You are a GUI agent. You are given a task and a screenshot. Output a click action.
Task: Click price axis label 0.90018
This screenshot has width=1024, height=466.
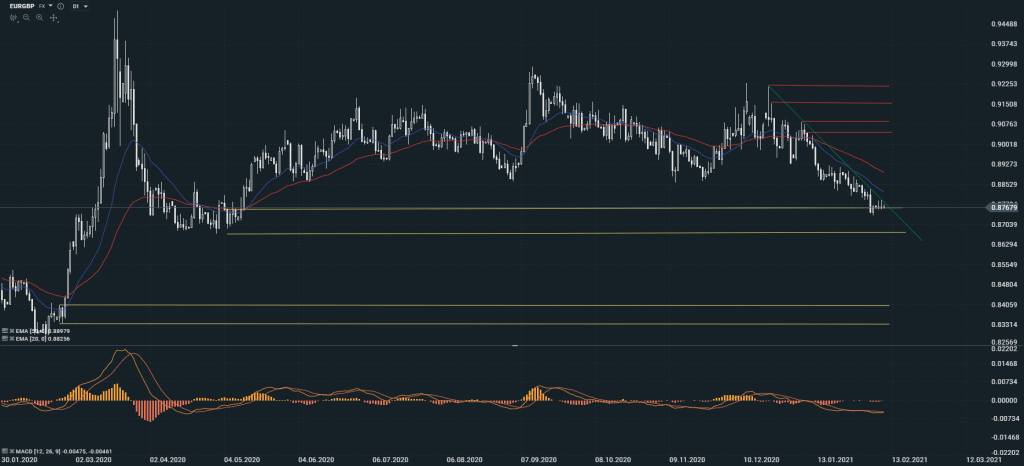click(1003, 144)
